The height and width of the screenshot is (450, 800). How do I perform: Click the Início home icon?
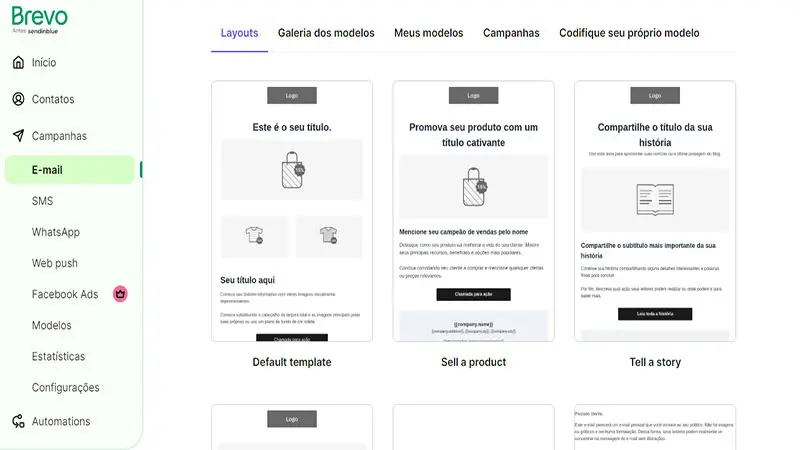[x=18, y=62]
